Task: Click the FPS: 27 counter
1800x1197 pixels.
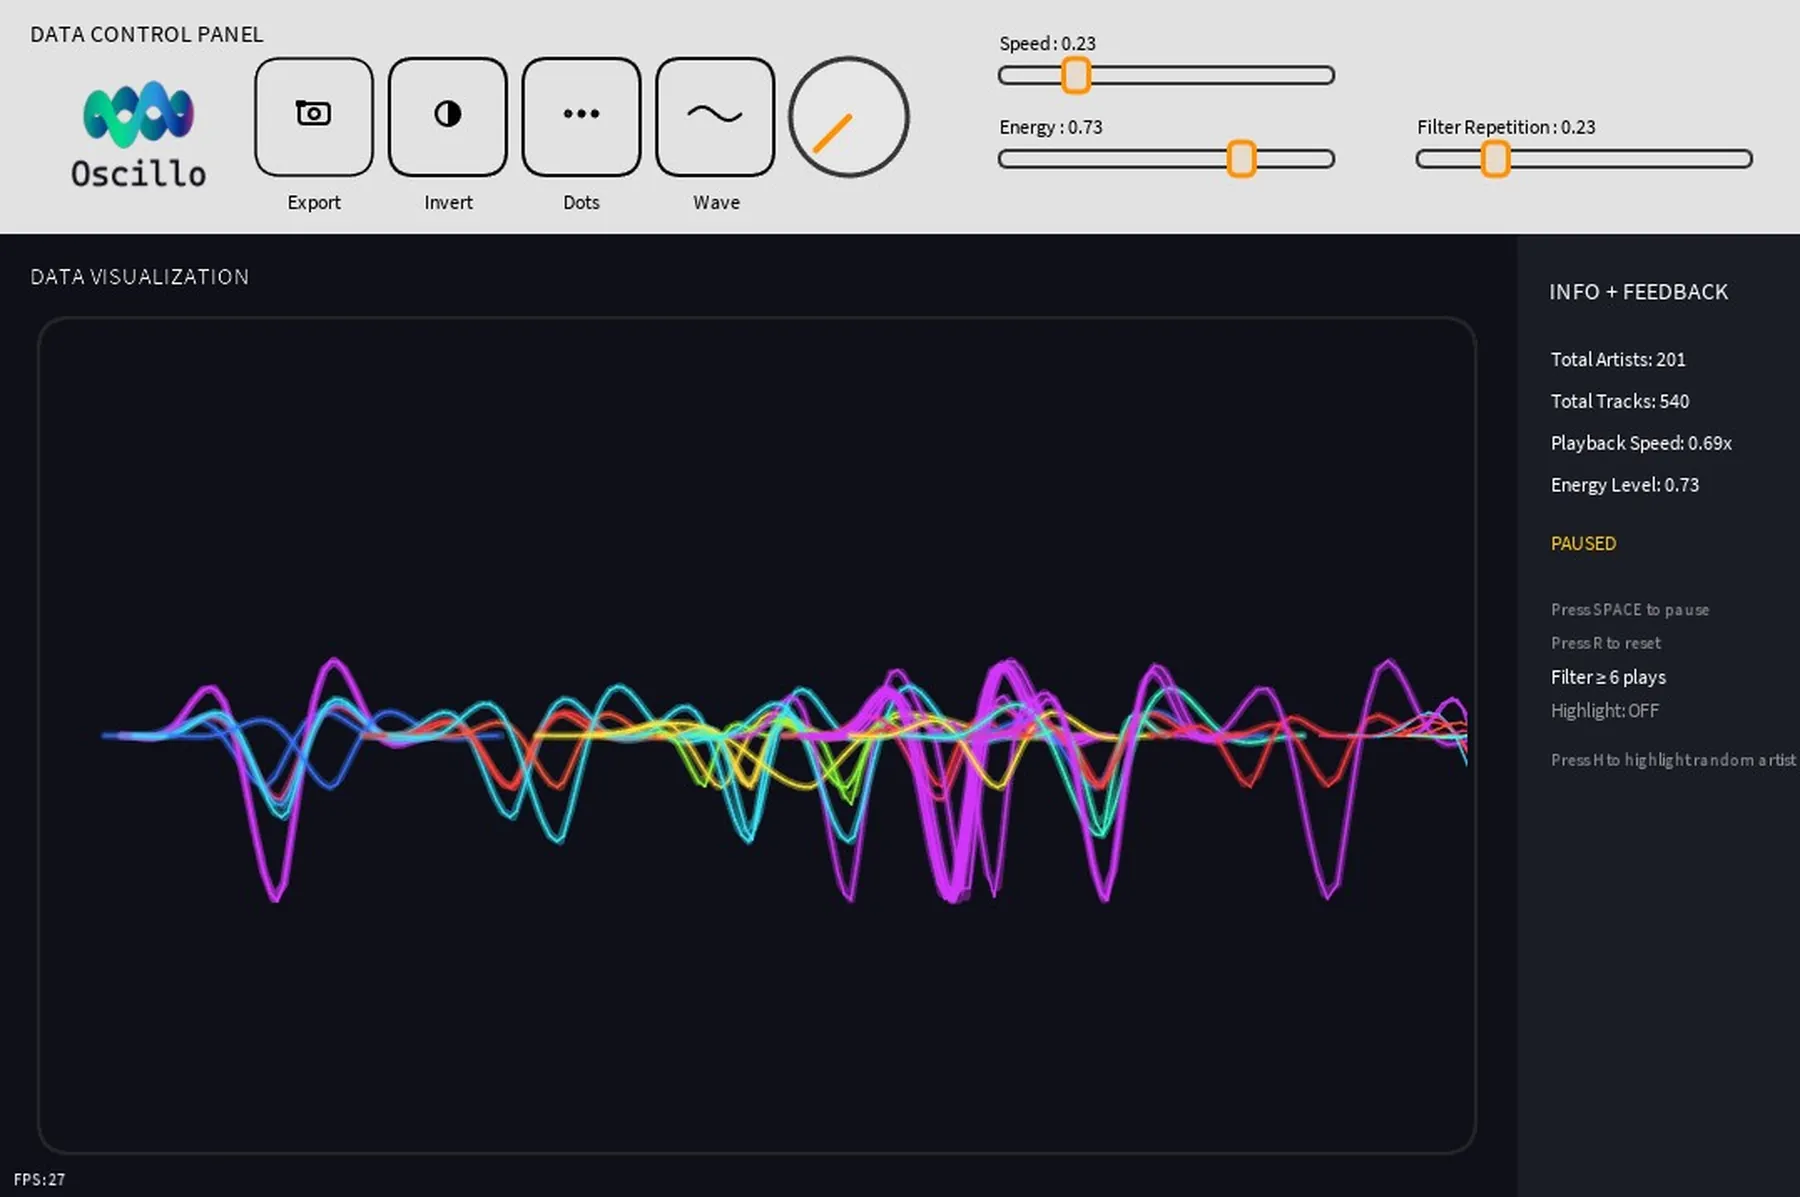Action: (39, 1180)
